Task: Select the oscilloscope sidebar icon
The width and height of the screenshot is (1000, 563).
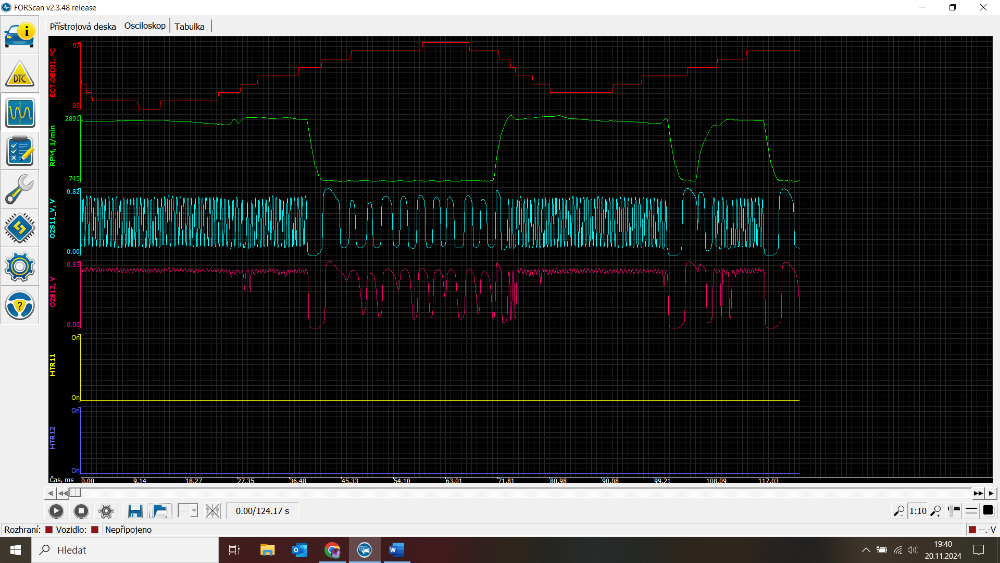Action: point(20,111)
